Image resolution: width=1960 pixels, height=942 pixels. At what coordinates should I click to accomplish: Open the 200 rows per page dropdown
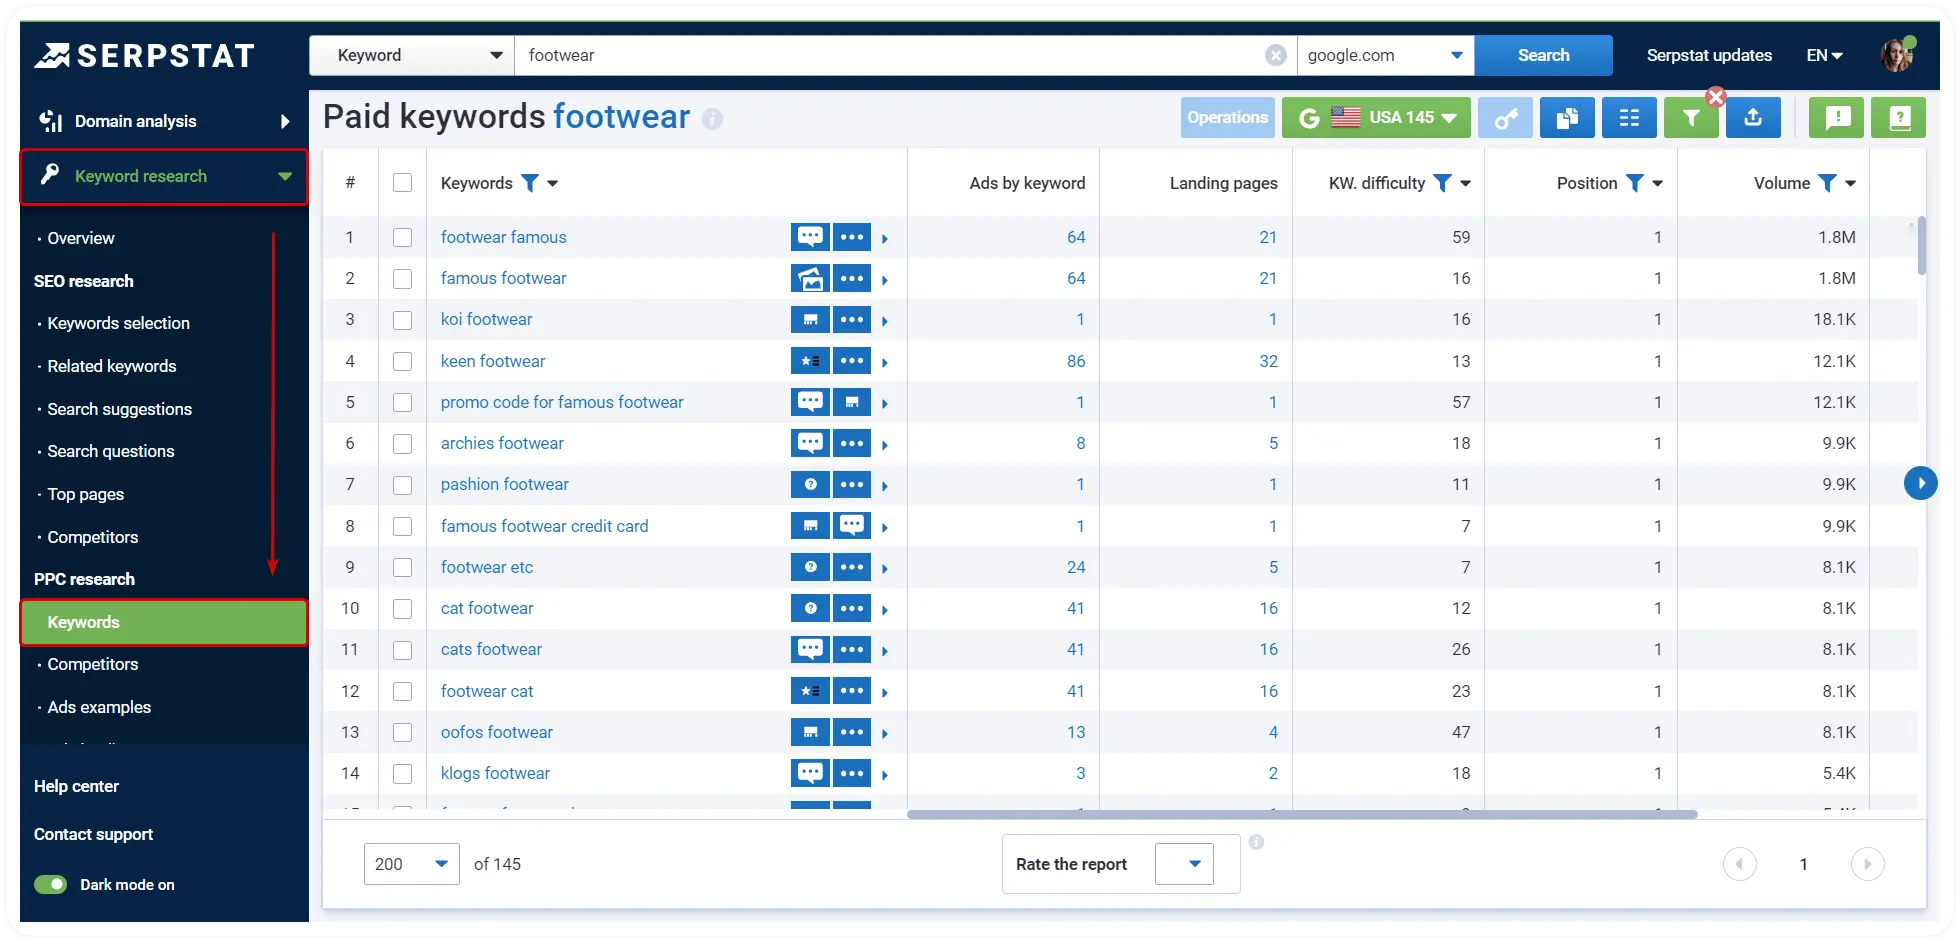coord(411,864)
